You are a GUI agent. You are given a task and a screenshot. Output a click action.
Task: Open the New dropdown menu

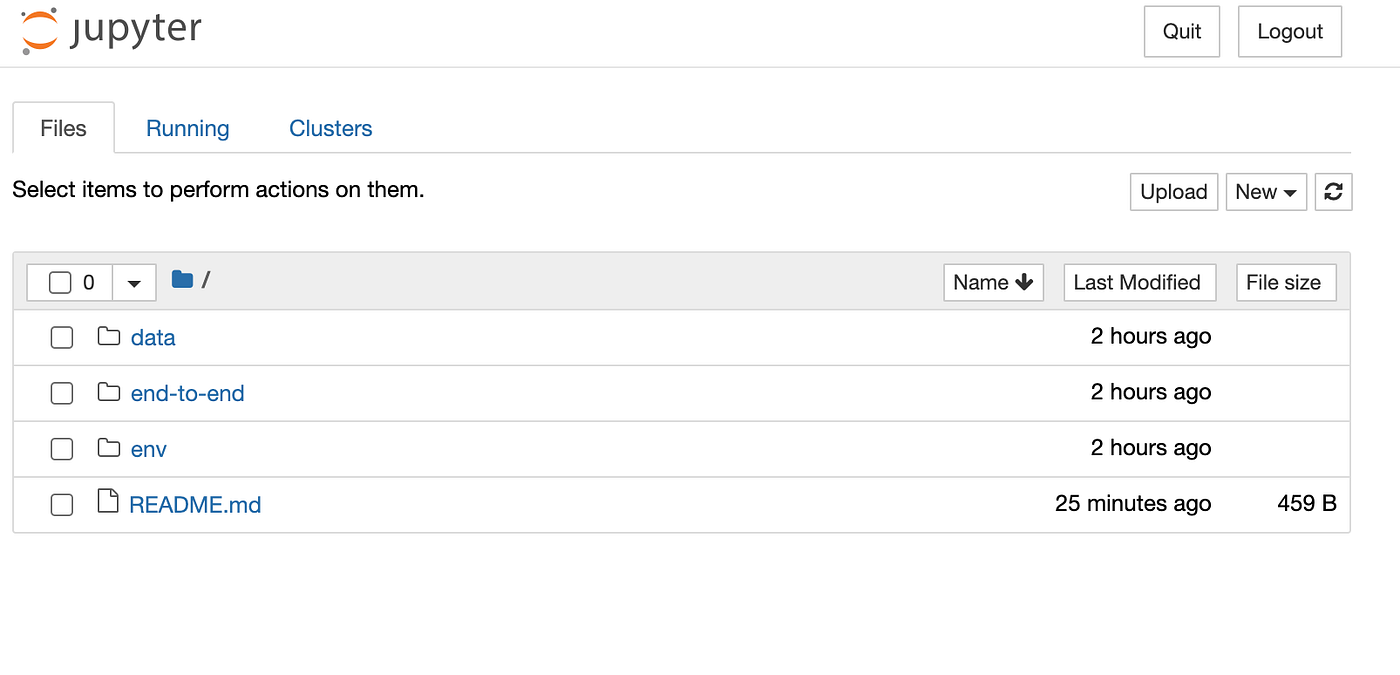tap(1266, 191)
